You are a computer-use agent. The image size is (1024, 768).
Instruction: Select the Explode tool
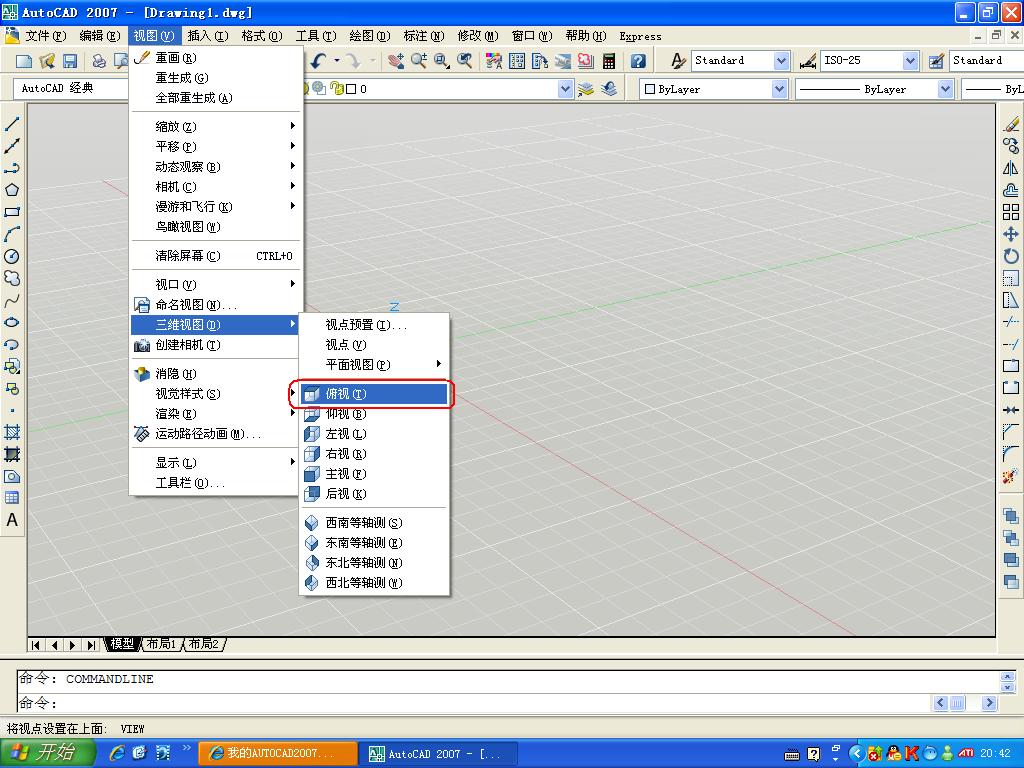click(1011, 476)
